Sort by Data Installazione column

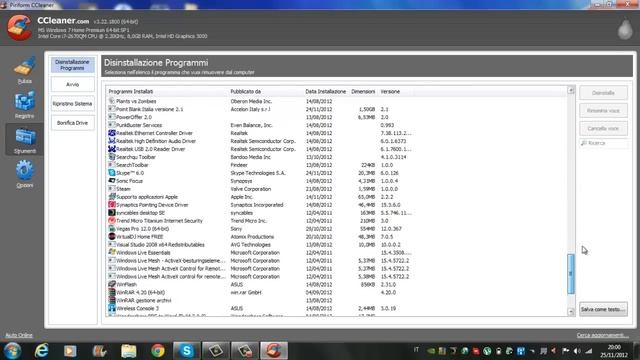326,91
